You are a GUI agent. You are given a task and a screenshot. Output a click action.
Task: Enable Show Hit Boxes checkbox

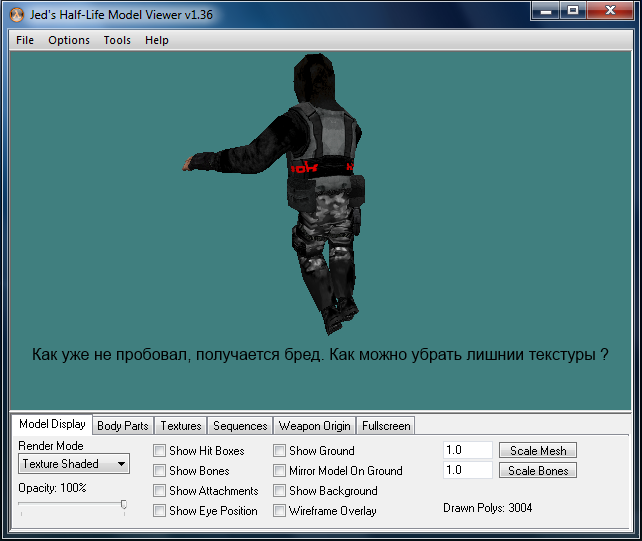159,451
